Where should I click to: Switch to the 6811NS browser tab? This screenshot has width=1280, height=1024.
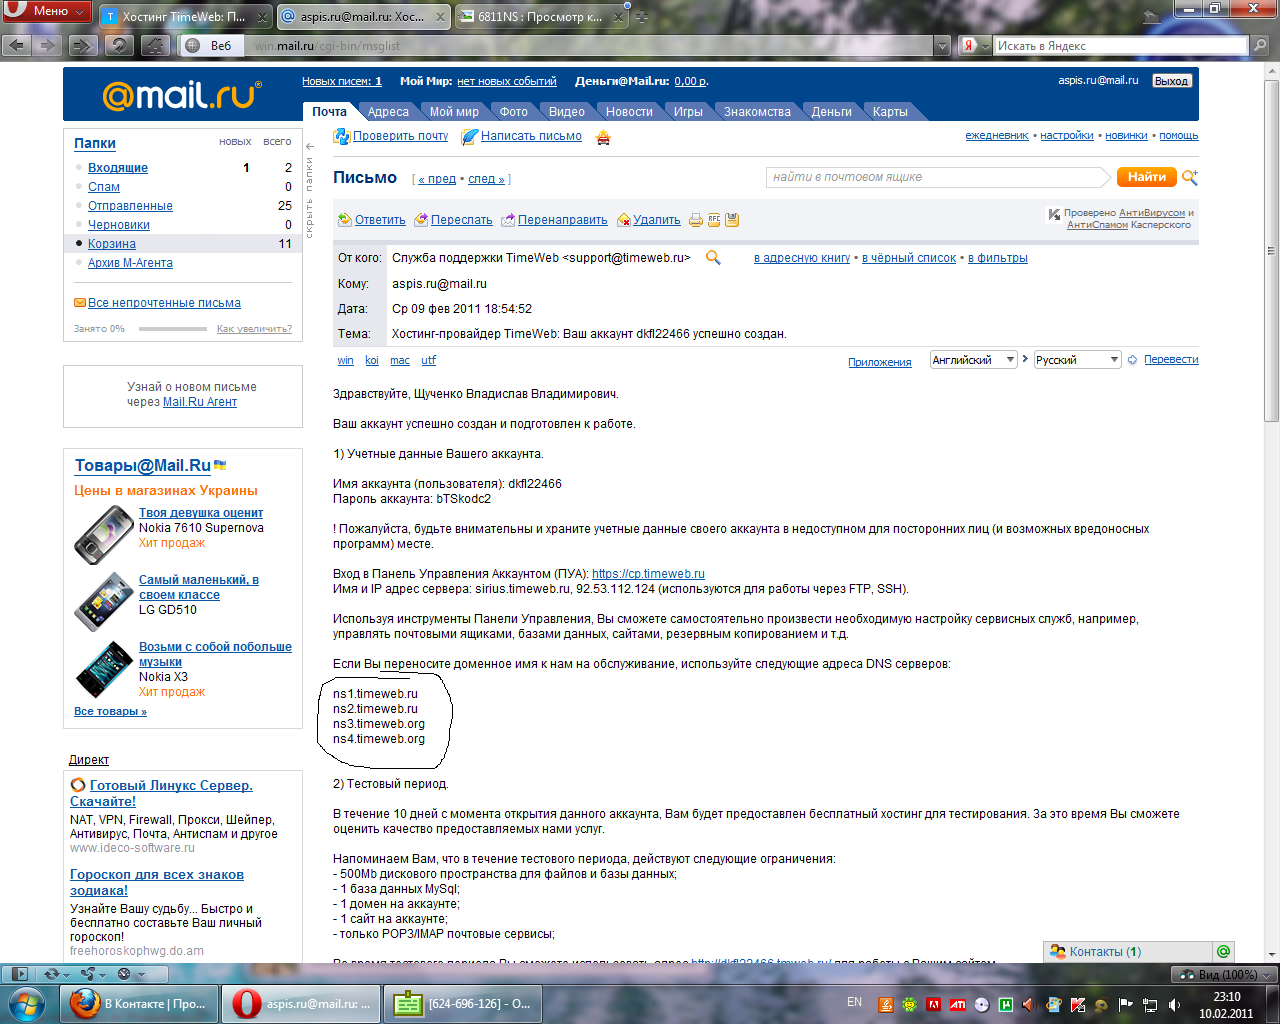click(541, 17)
